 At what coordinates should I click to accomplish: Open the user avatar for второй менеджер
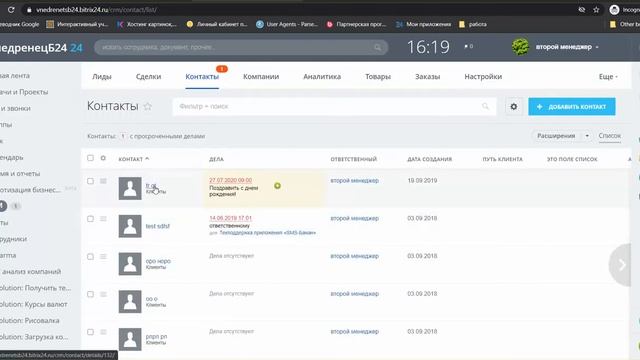click(x=520, y=47)
